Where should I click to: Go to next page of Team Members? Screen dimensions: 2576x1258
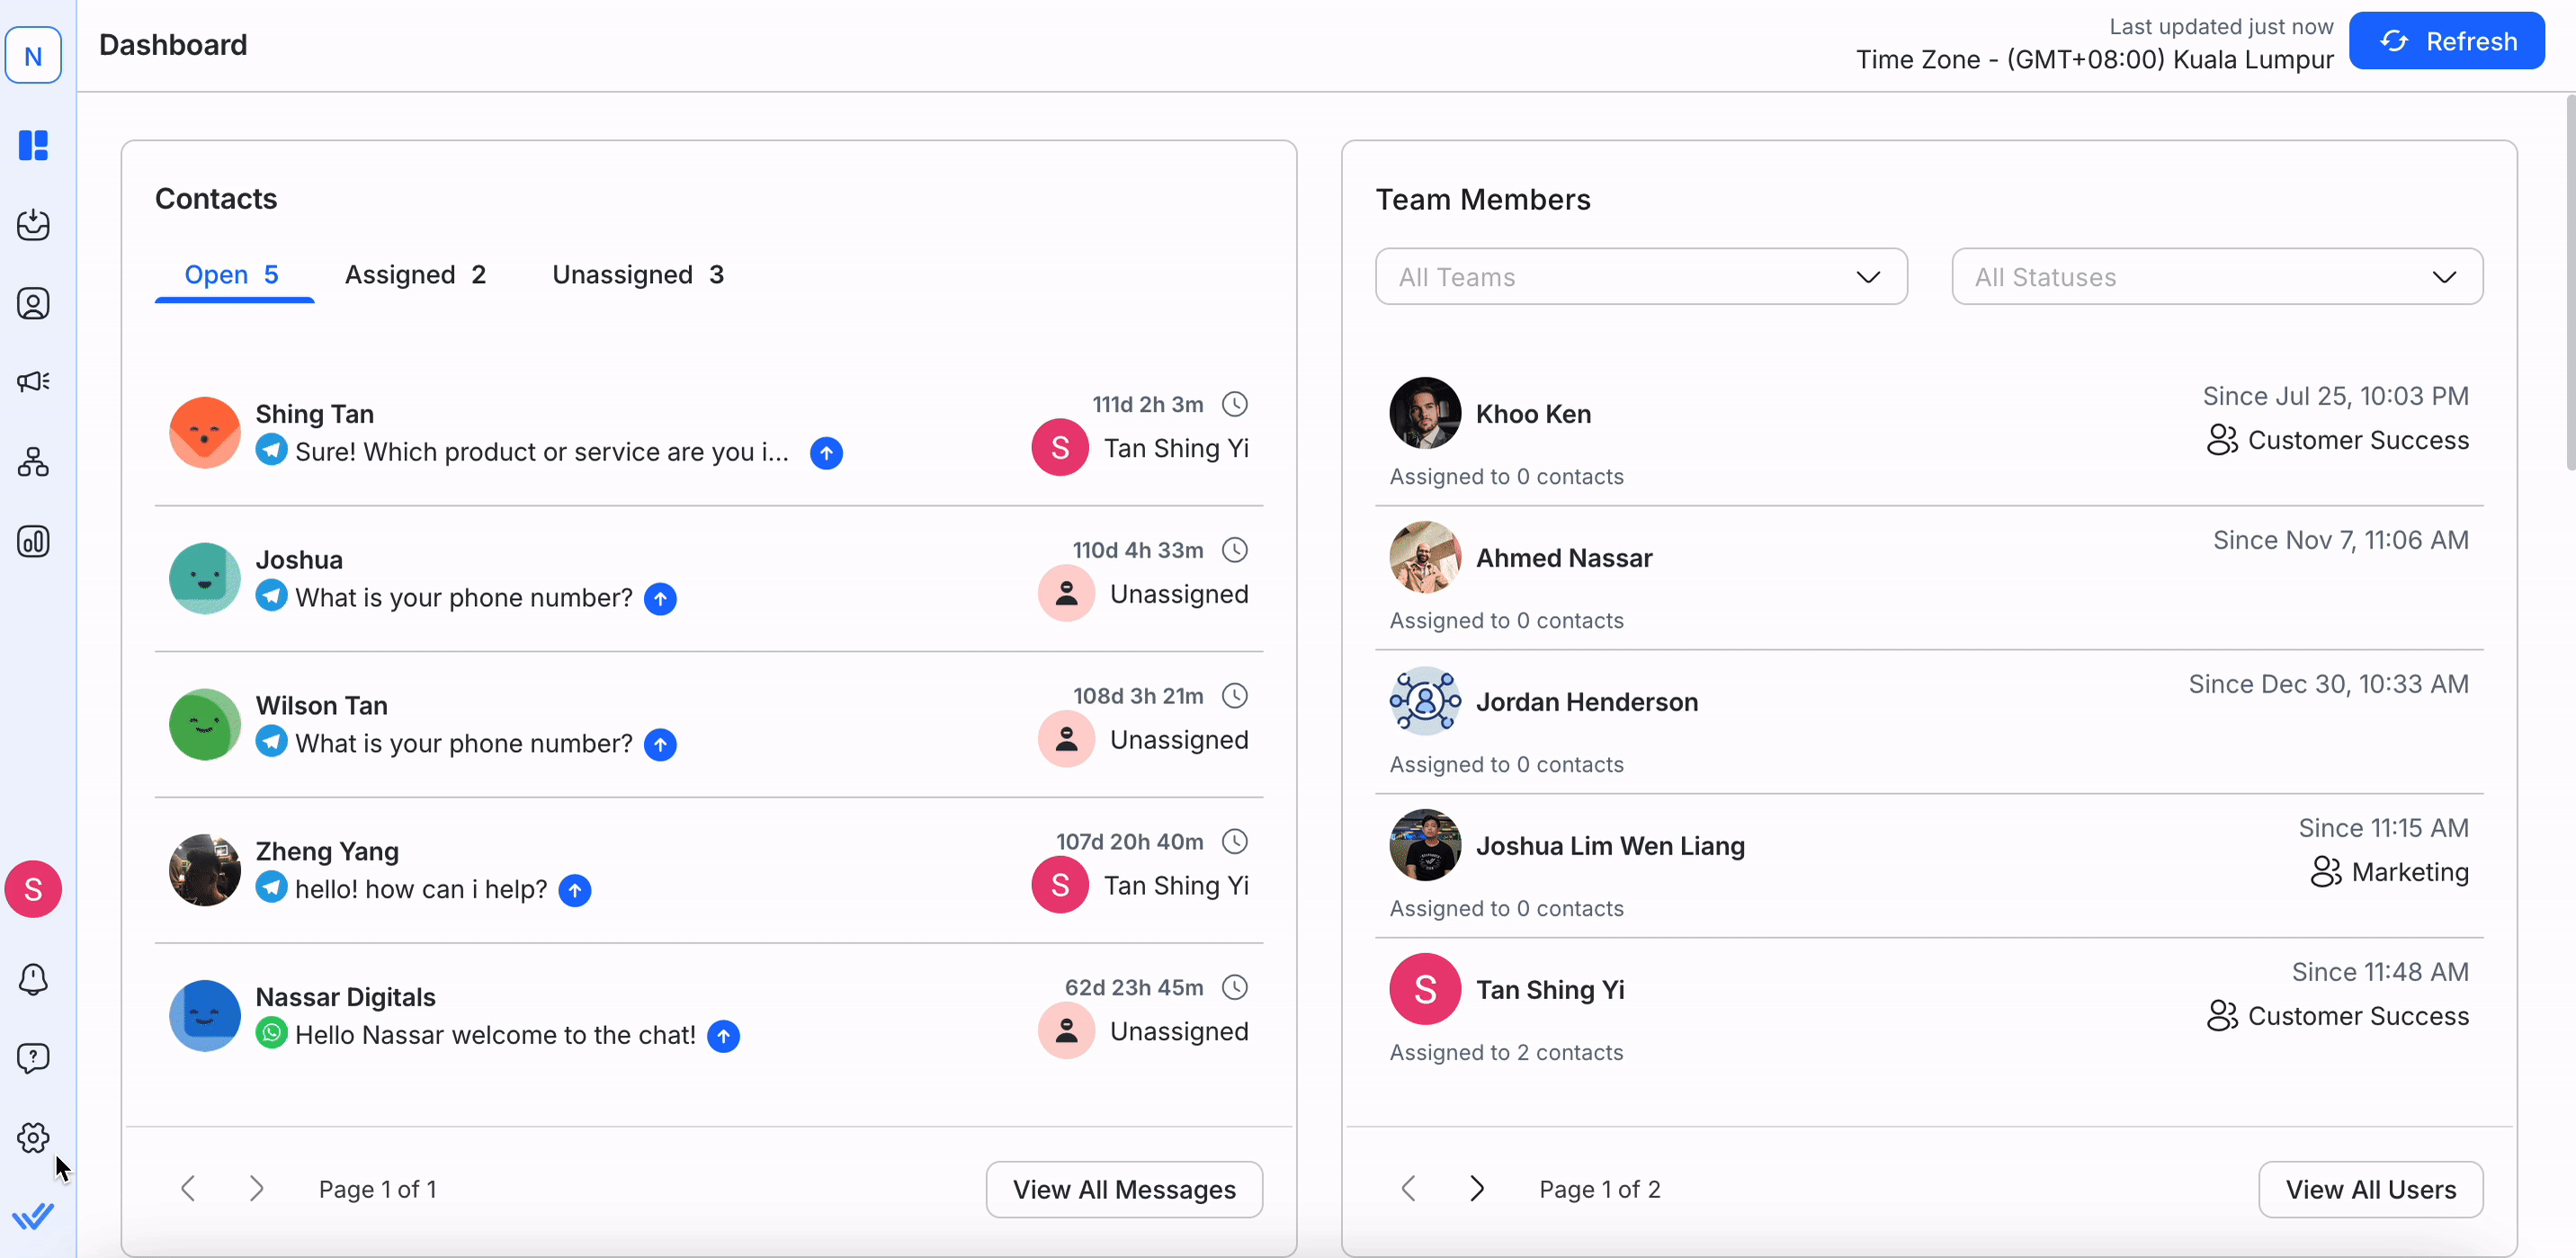coord(1477,1188)
